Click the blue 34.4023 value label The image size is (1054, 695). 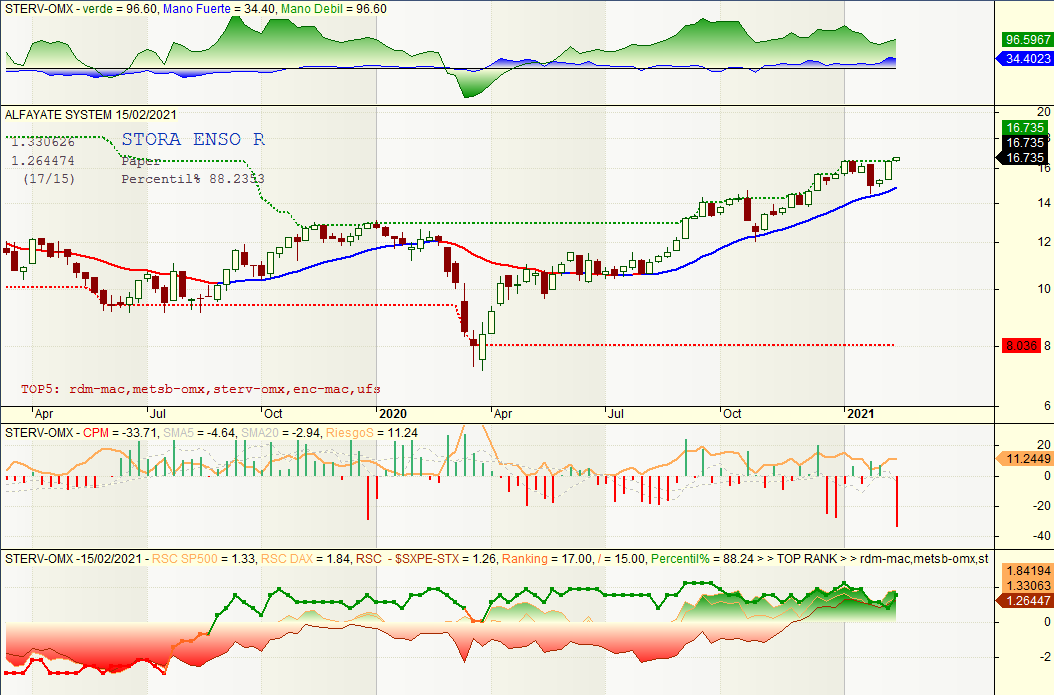pos(1024,58)
